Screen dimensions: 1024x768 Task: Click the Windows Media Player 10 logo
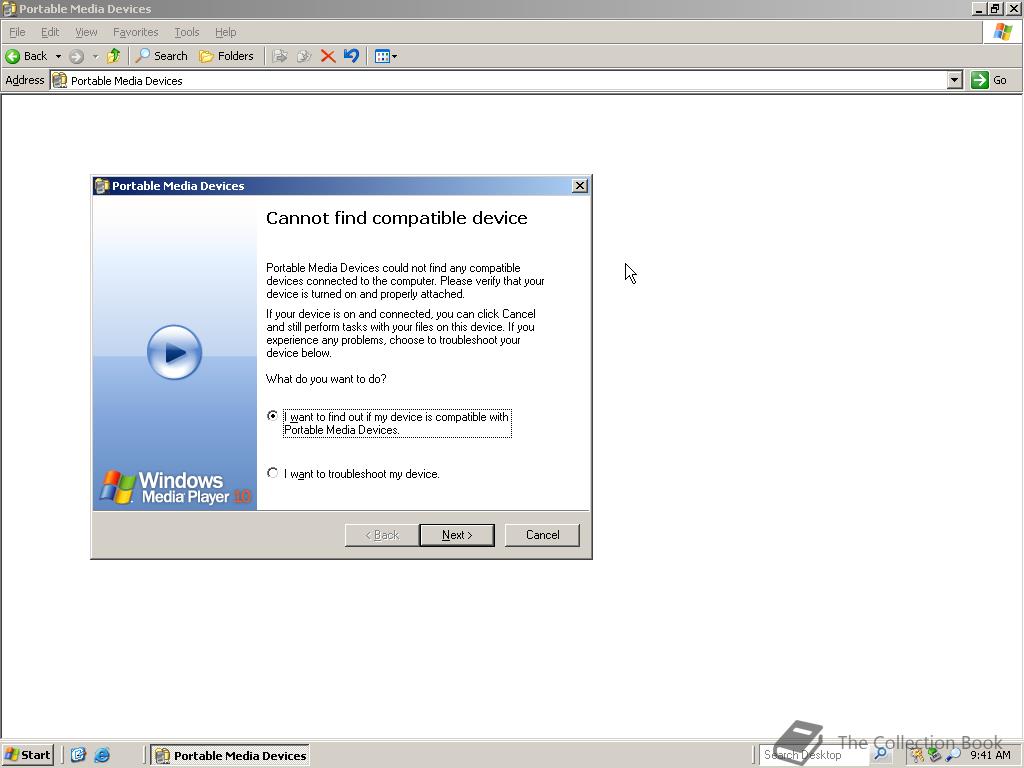point(174,487)
